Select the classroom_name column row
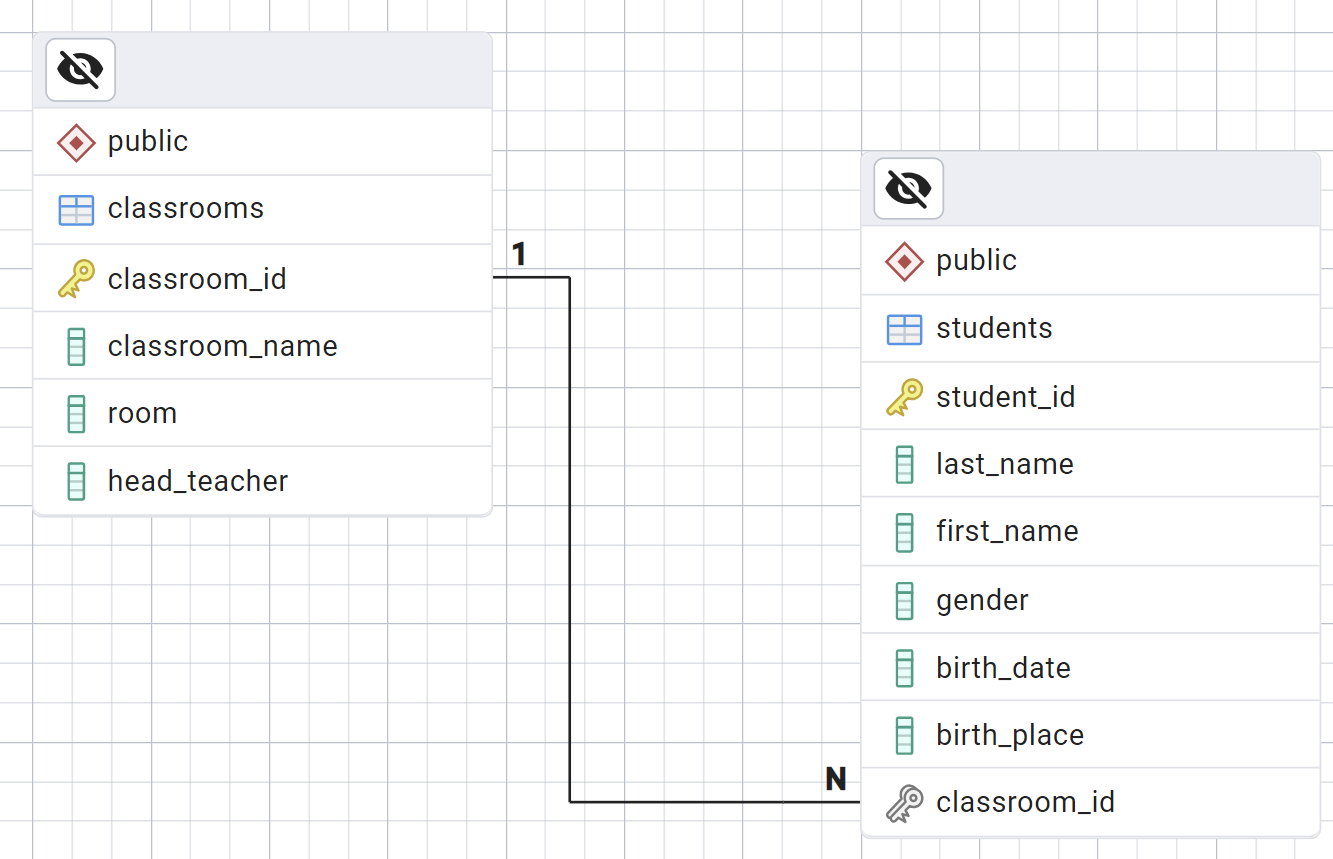This screenshot has height=859, width=1333. point(222,346)
